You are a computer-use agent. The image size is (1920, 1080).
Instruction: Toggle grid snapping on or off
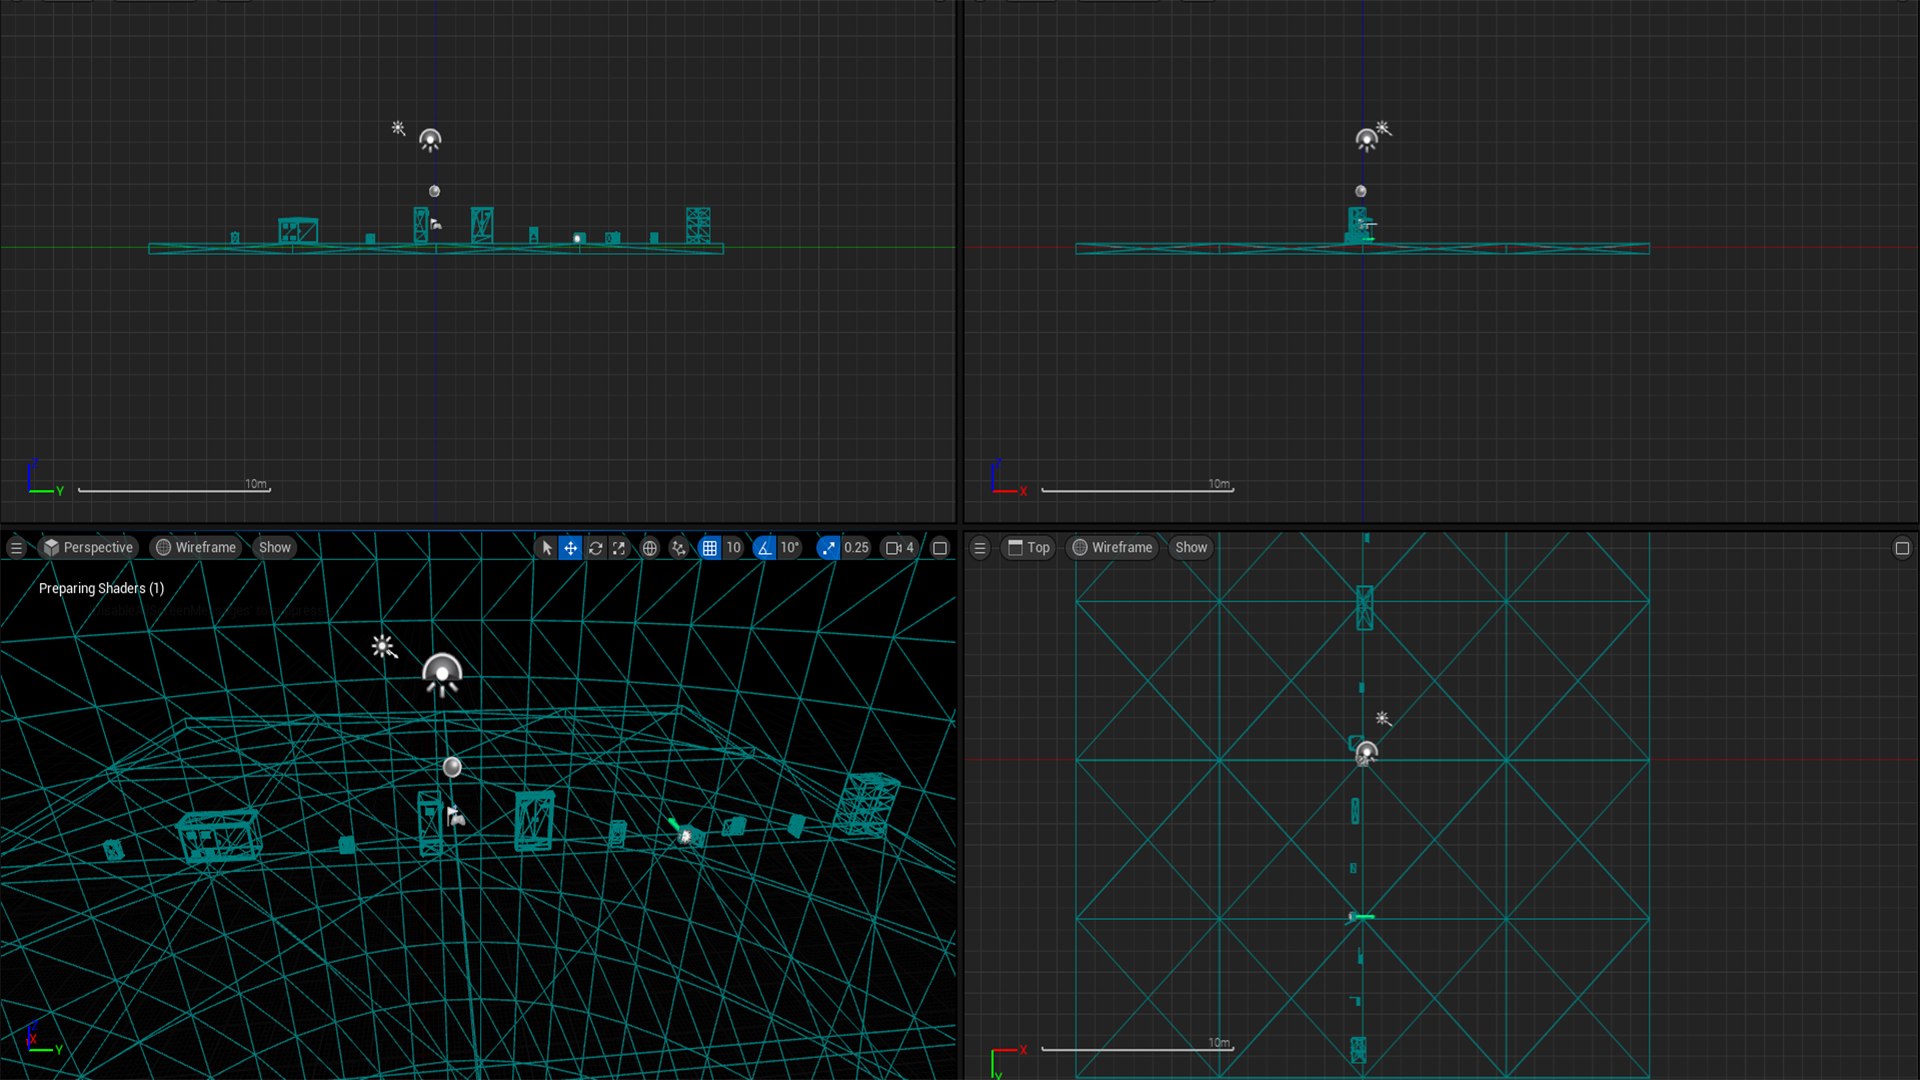709,548
